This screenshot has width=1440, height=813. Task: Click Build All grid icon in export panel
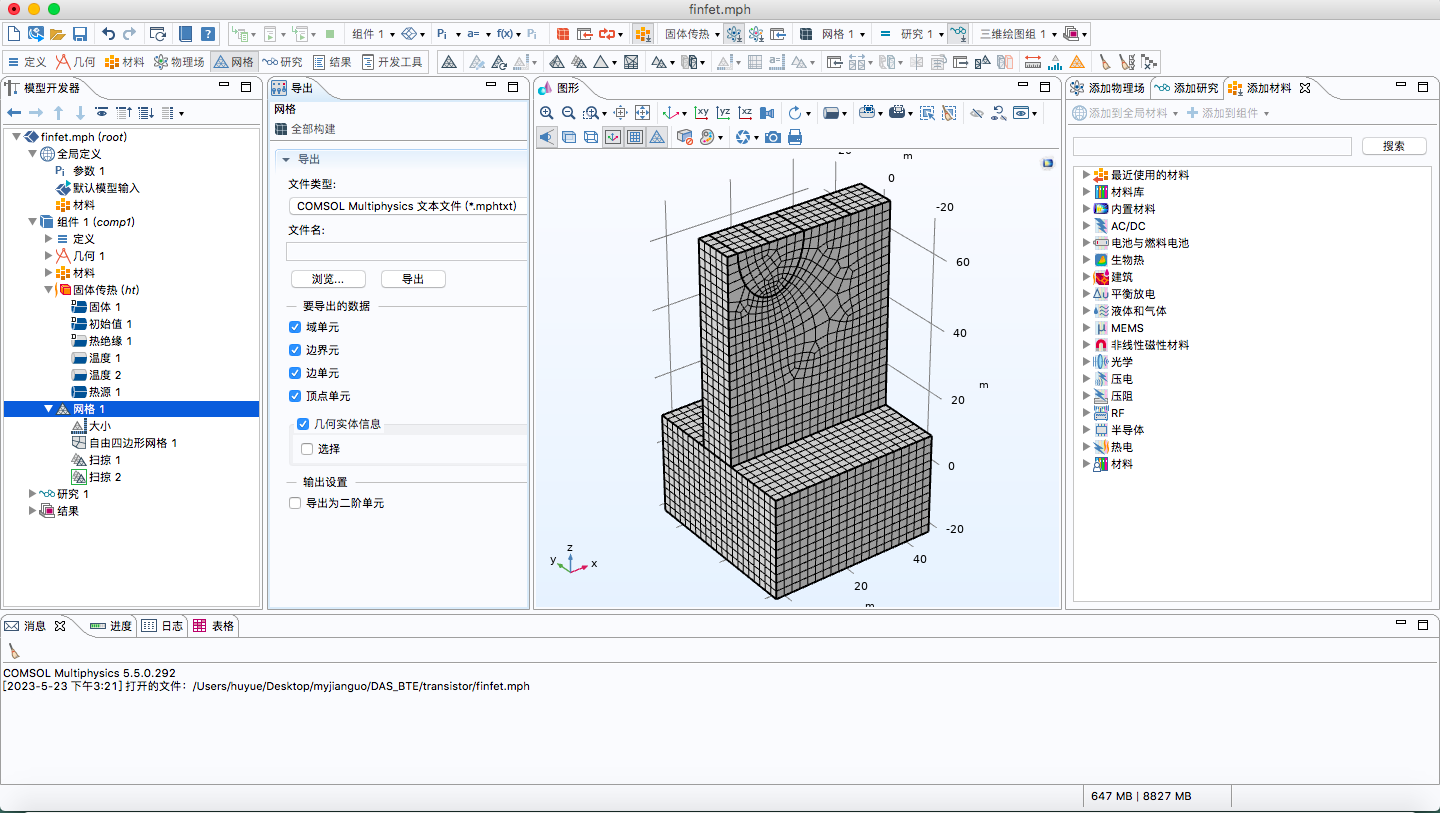point(281,129)
